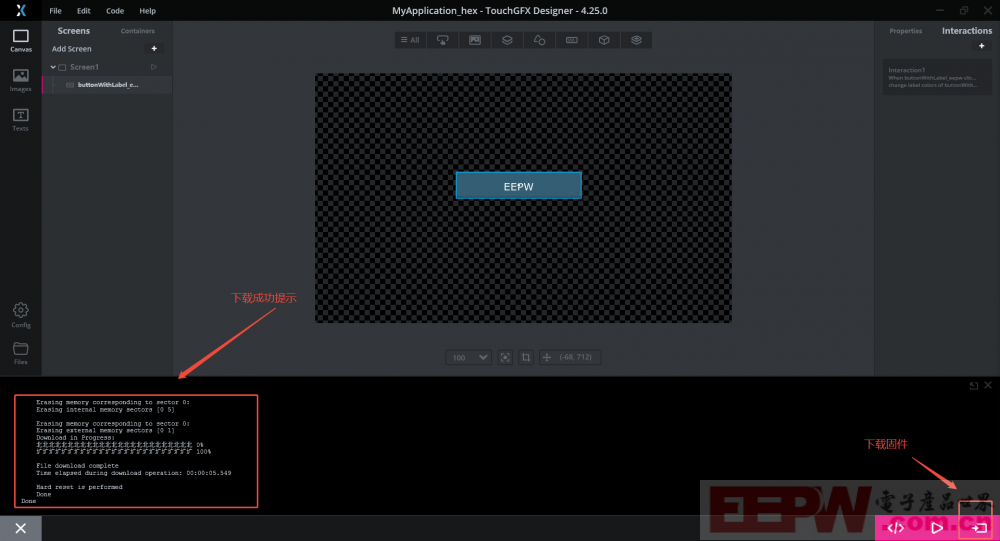Run Target to download firmware
The height and width of the screenshot is (541, 1000).
tap(979, 528)
